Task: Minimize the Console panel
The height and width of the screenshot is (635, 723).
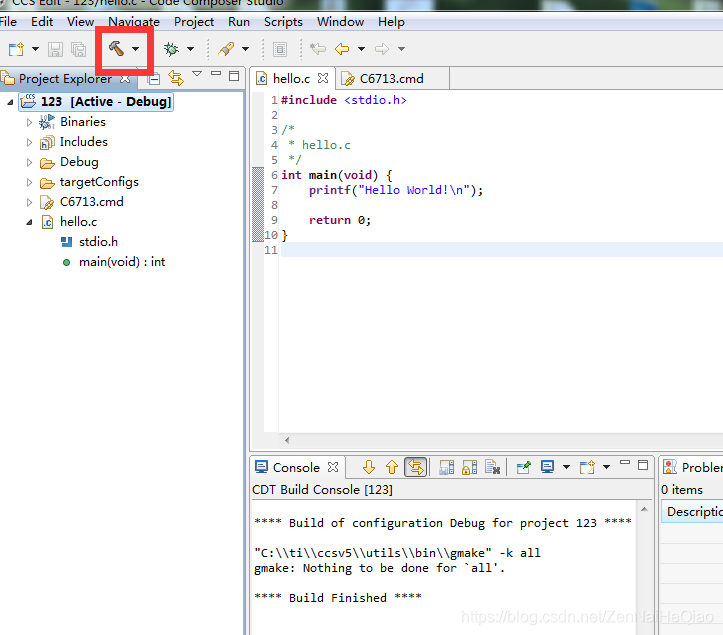Action: (x=625, y=462)
